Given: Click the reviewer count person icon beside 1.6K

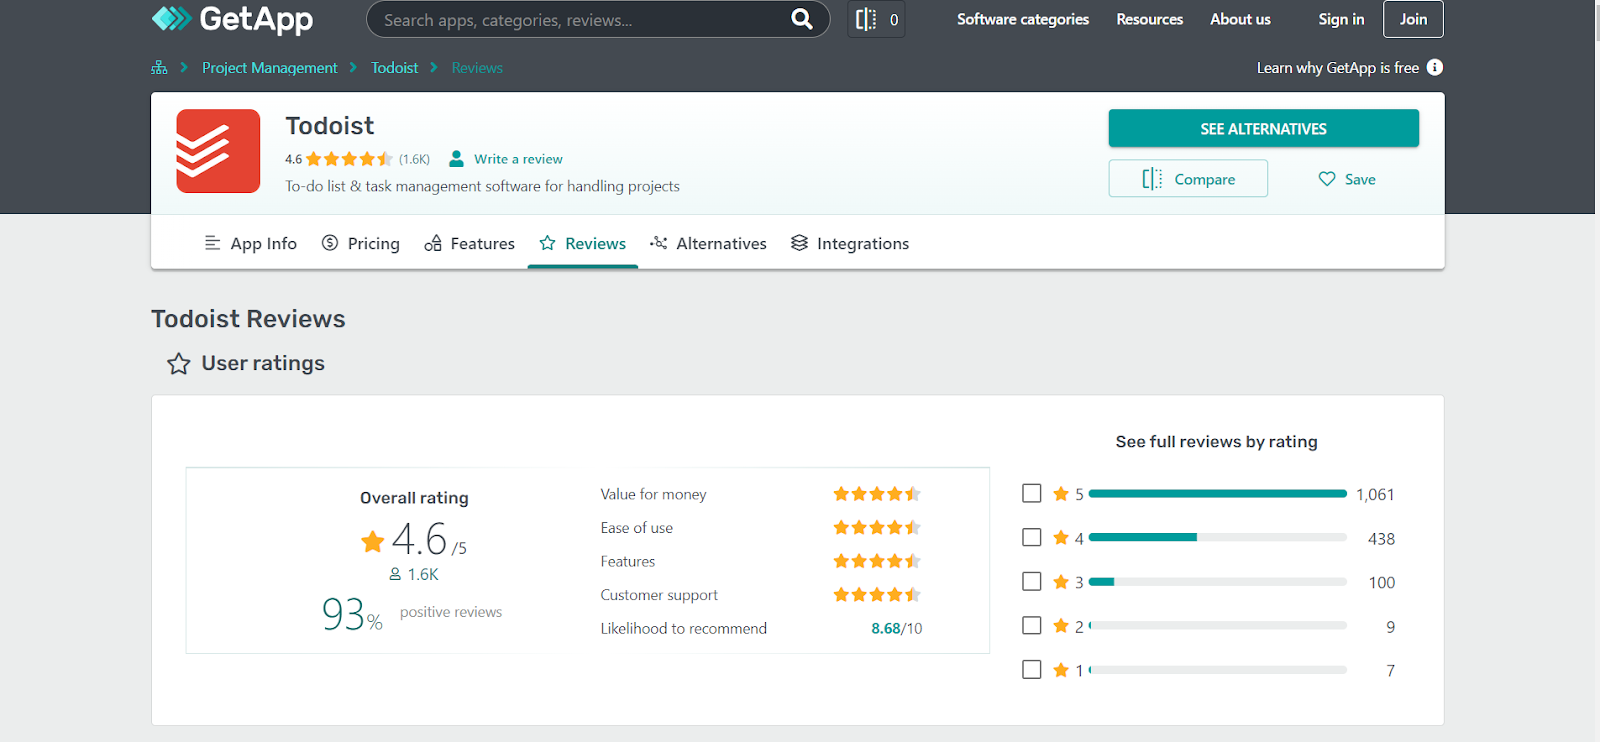Looking at the screenshot, I should (395, 574).
